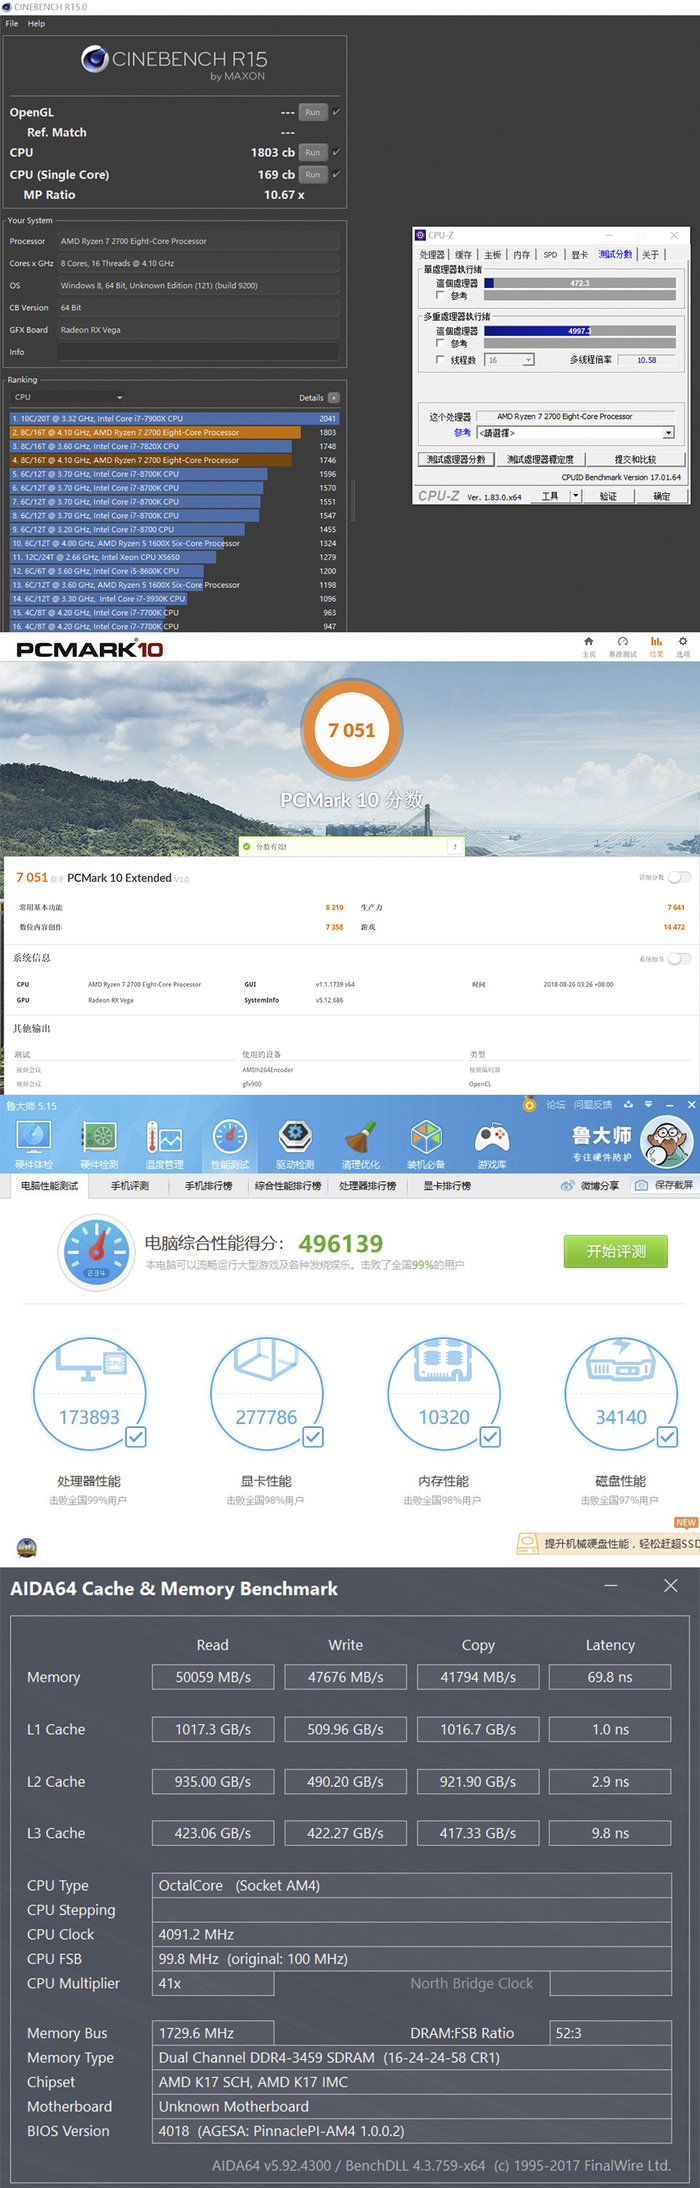Viewport: 700px width, 2188px height.
Task: Click the 确定 button in CPU-Z
Action: tap(662, 496)
